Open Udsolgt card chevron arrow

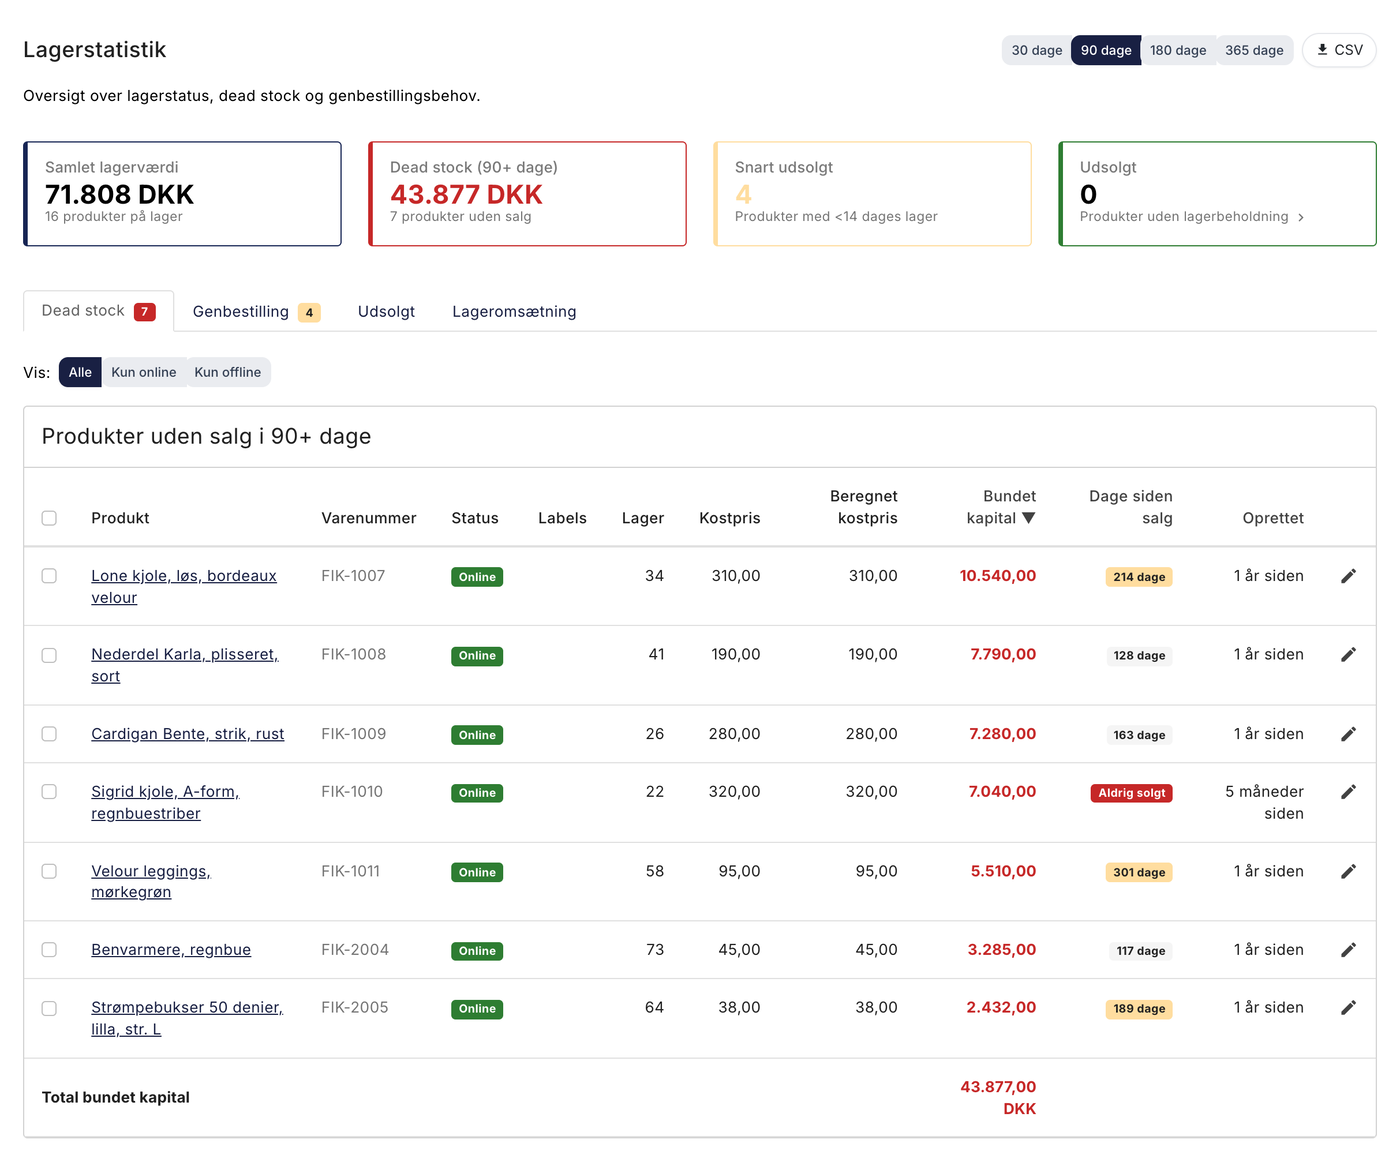[x=1300, y=217]
